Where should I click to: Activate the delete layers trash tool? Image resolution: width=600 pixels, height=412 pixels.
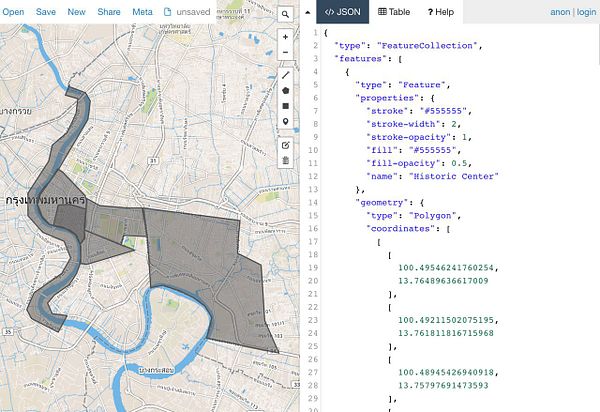click(285, 160)
